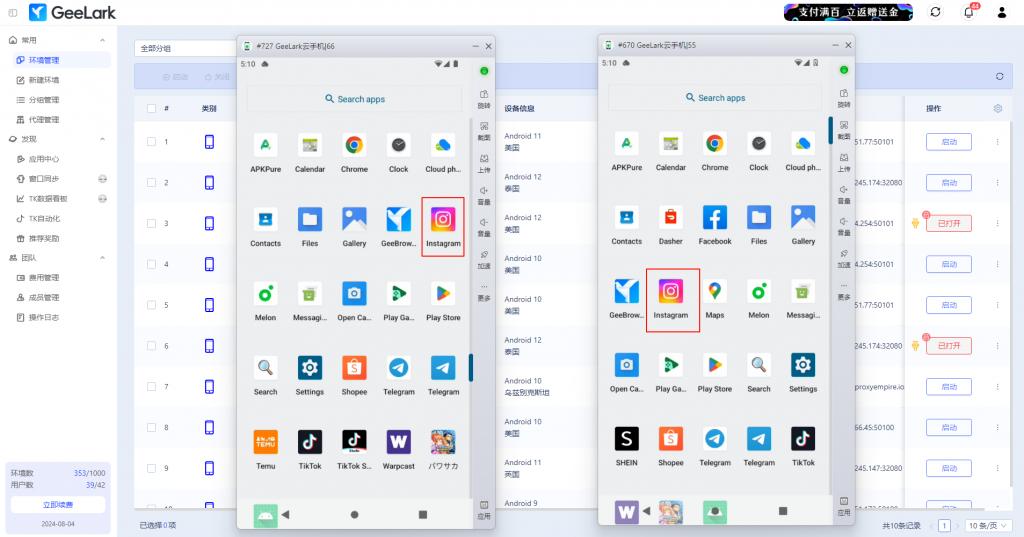Click Search apps field in #670 phone
The height and width of the screenshot is (537, 1024).
coord(715,98)
